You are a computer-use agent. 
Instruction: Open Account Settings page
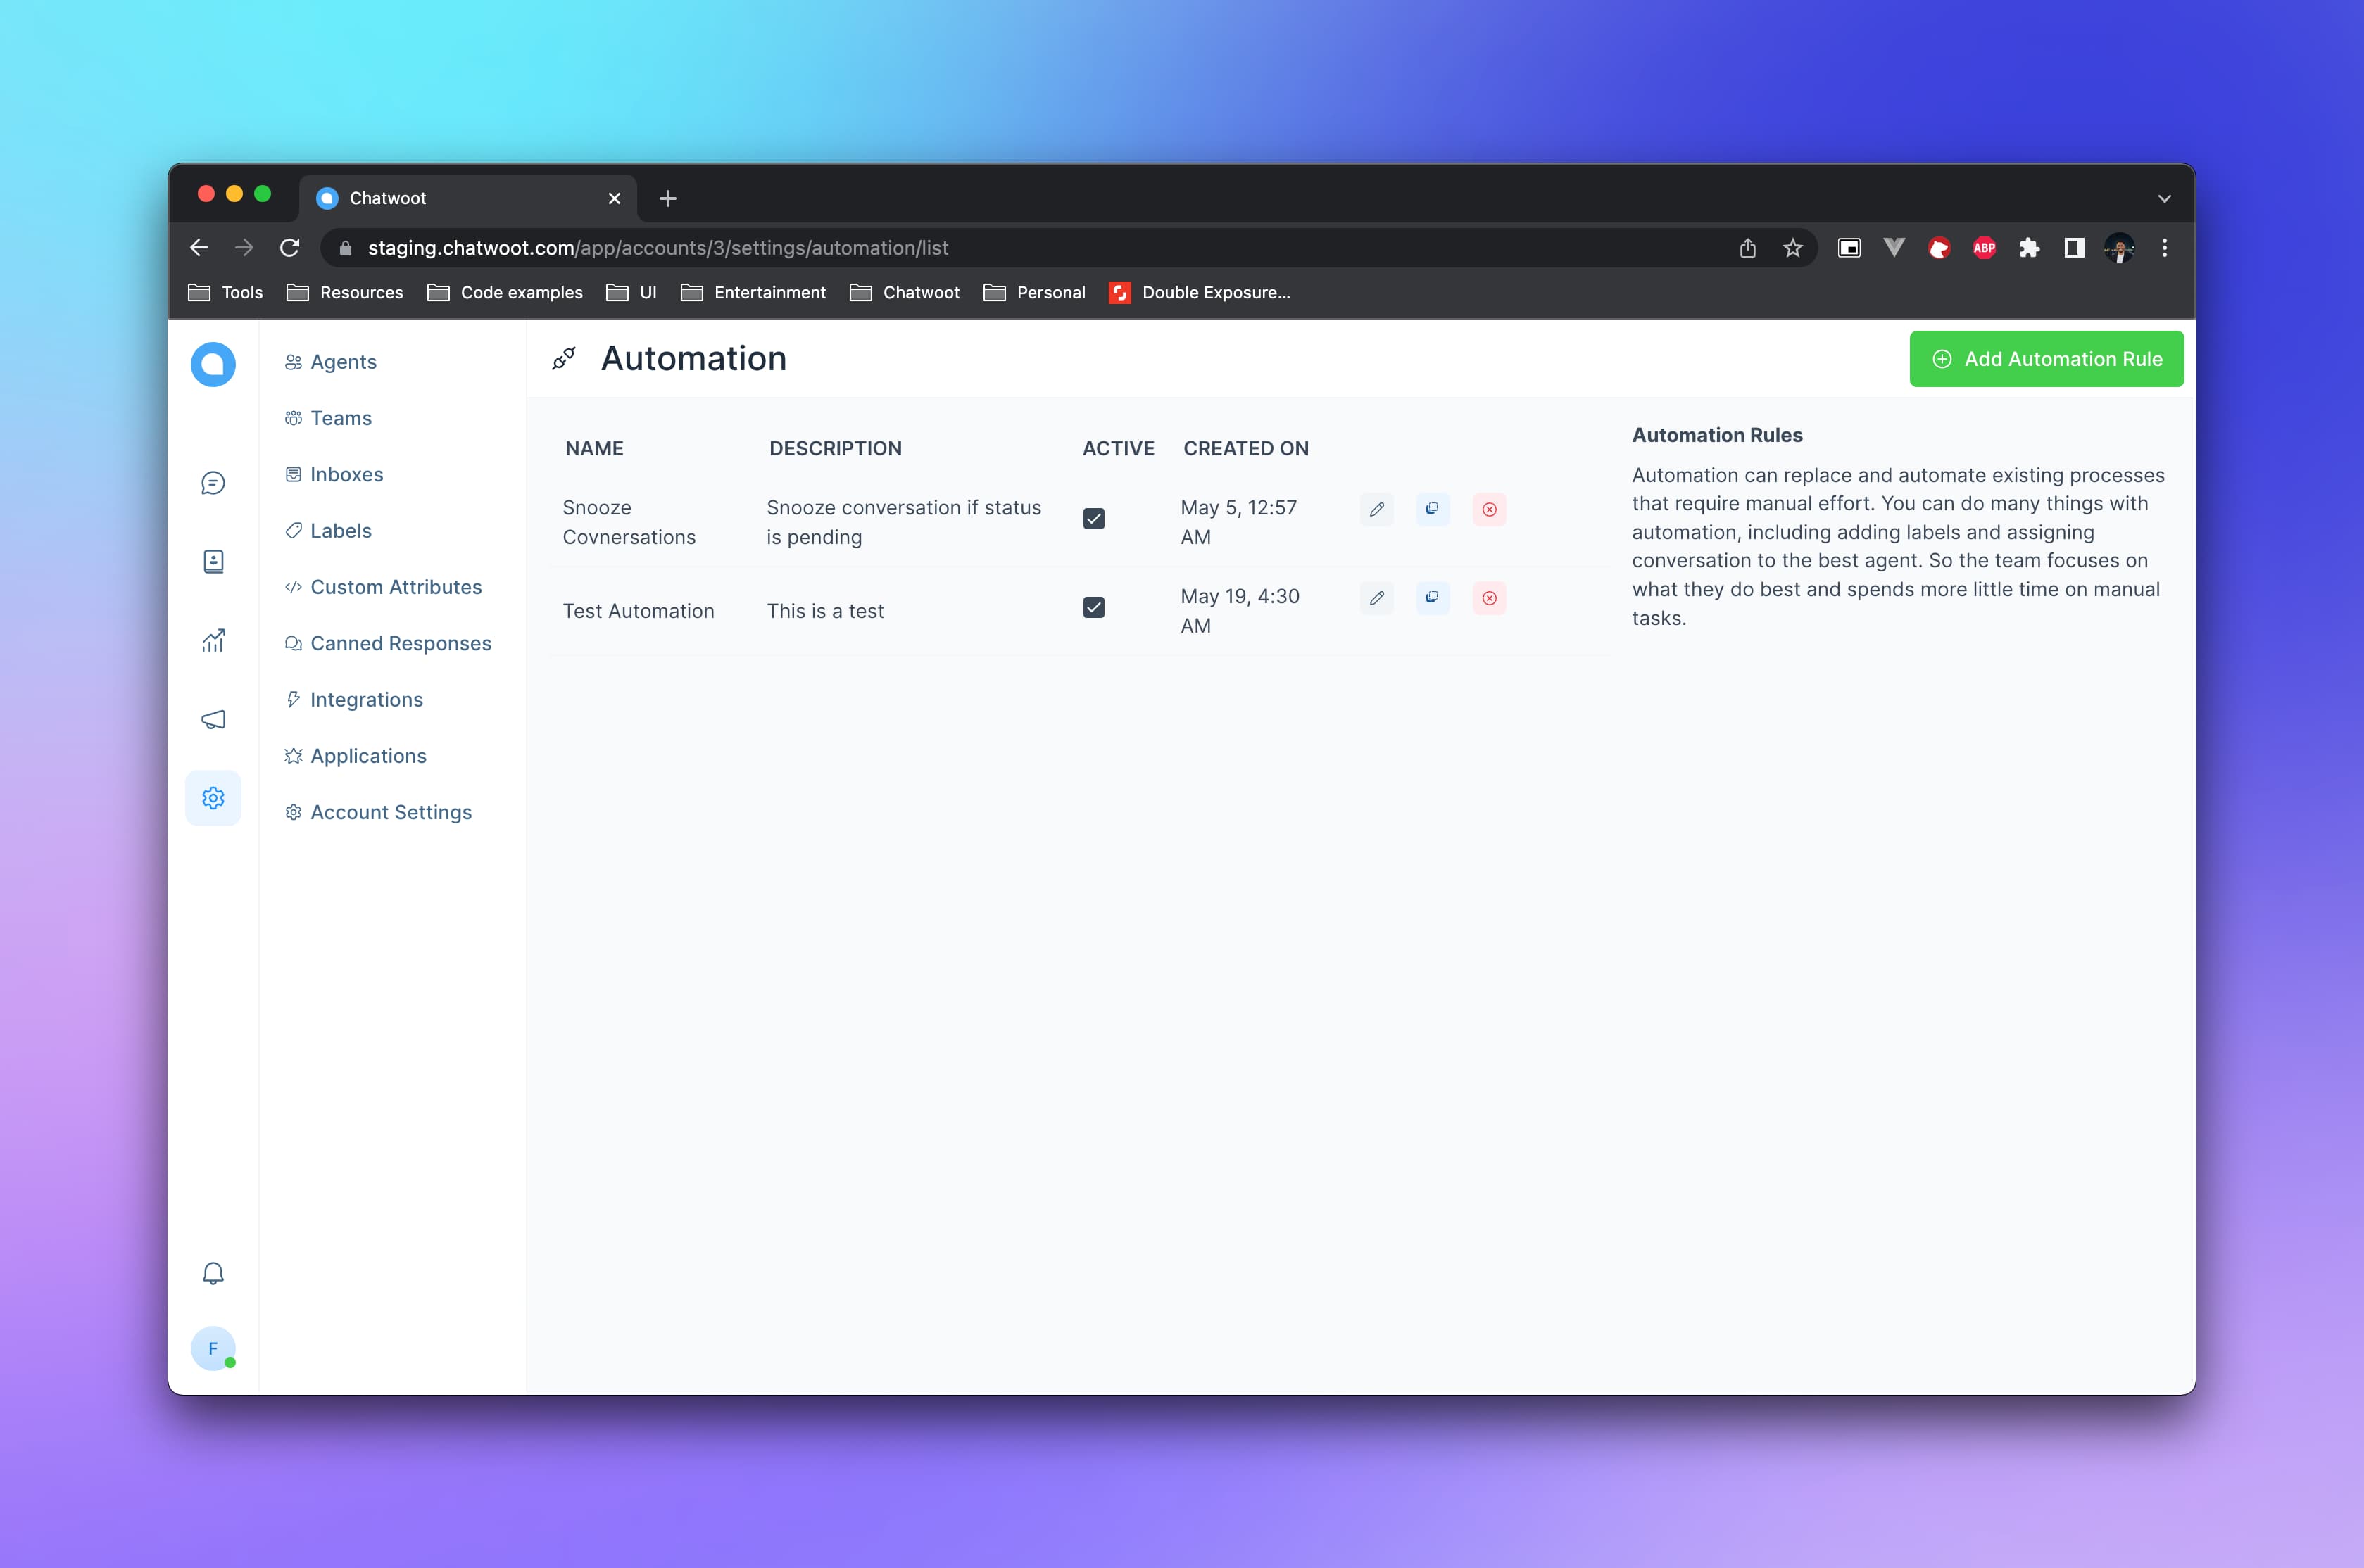390,810
